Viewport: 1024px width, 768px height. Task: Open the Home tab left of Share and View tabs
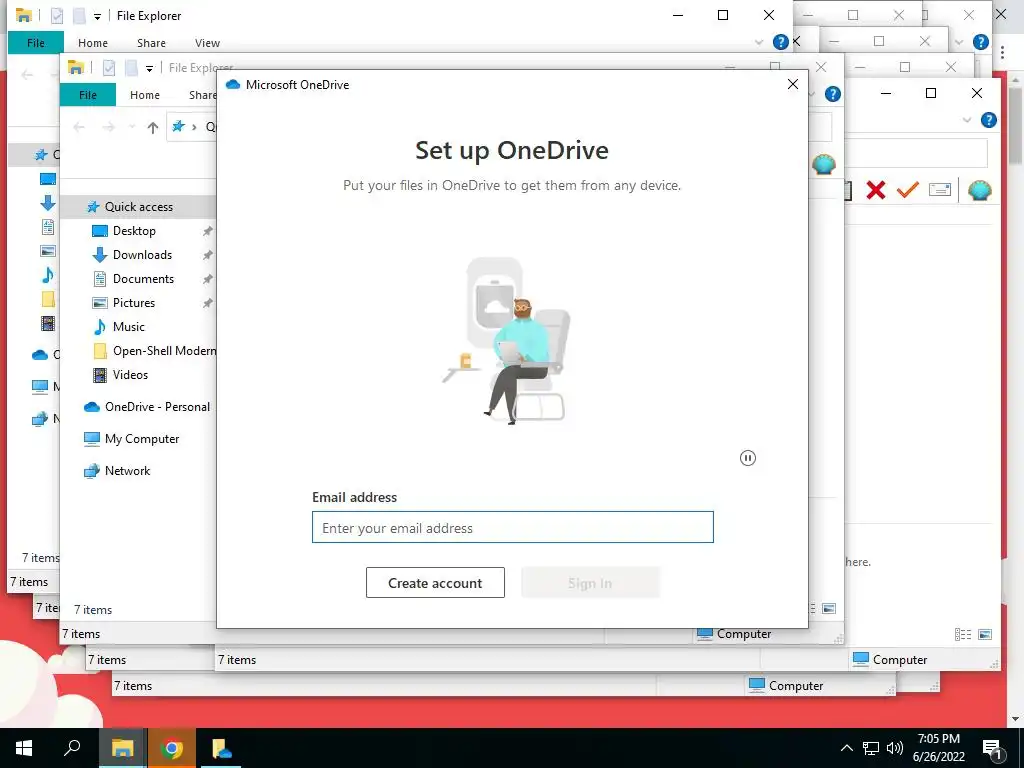click(x=93, y=43)
